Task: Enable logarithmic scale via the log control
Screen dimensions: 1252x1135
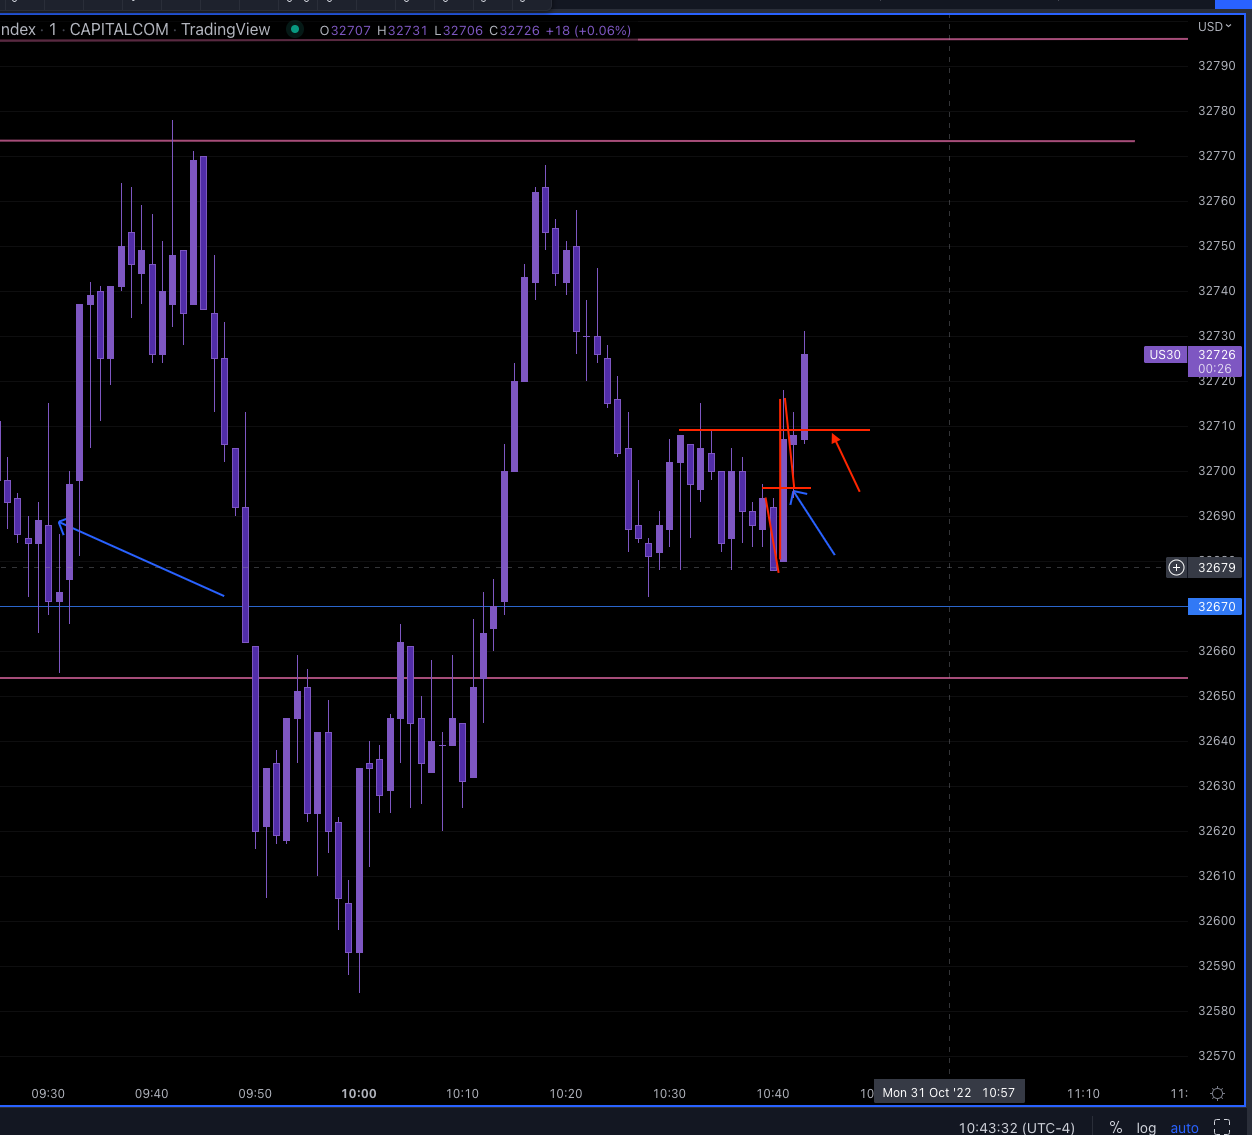Action: (x=1145, y=1127)
